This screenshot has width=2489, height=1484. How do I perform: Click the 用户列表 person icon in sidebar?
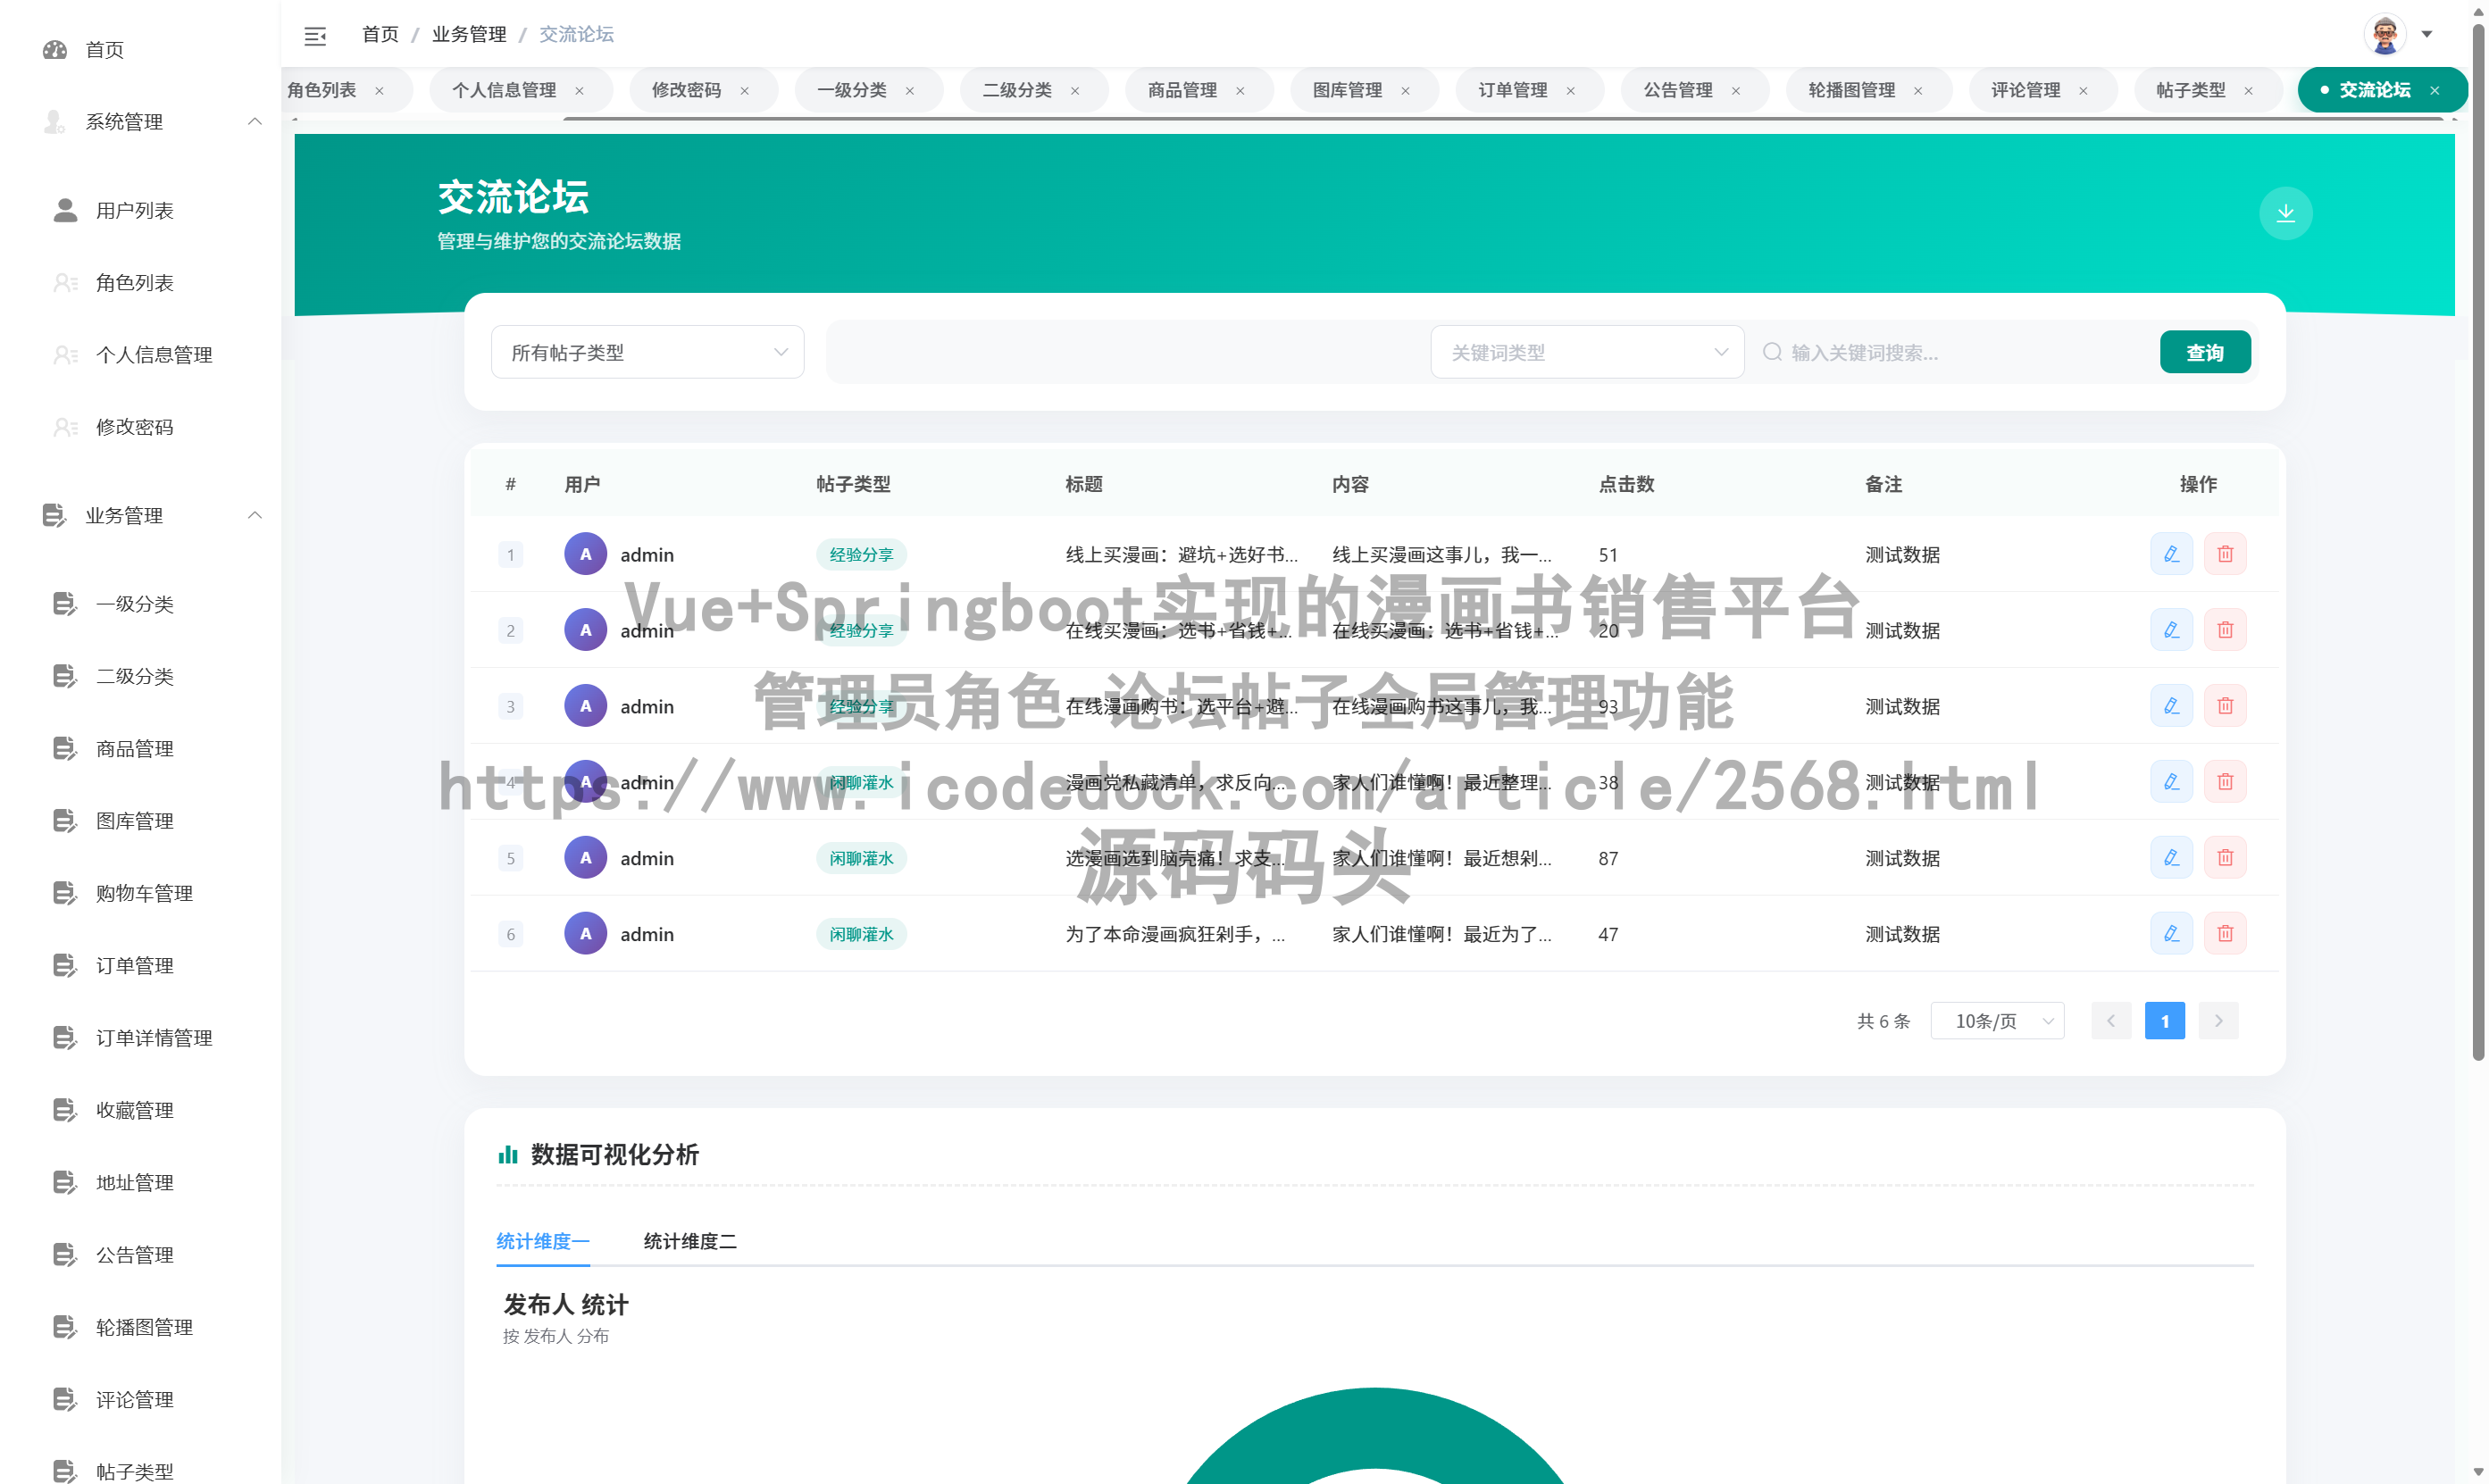[x=64, y=210]
